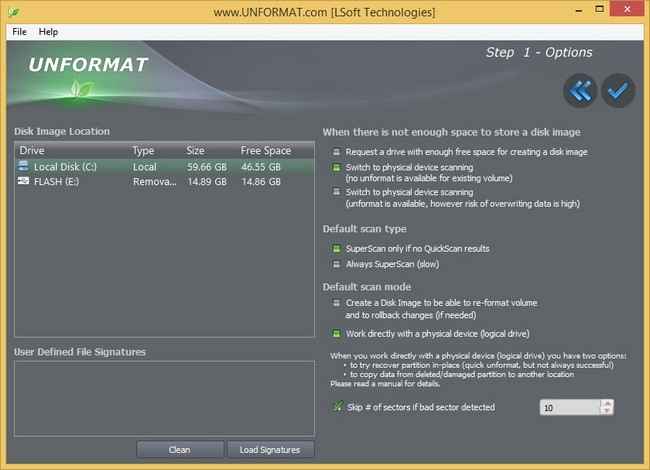This screenshot has height=470, width=650.
Task: Click the back double-arrow button
Action: (x=580, y=91)
